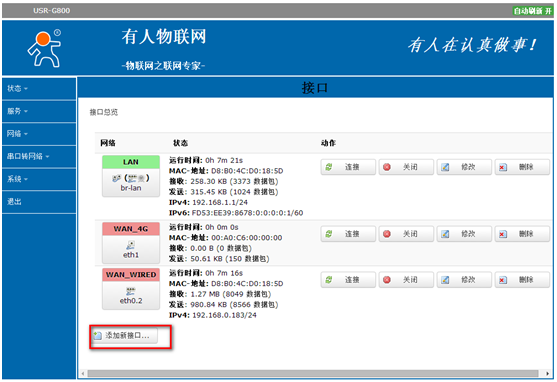This screenshot has height=382, width=557.
Task: Click the USR-G800 device title
Action: 52,11
